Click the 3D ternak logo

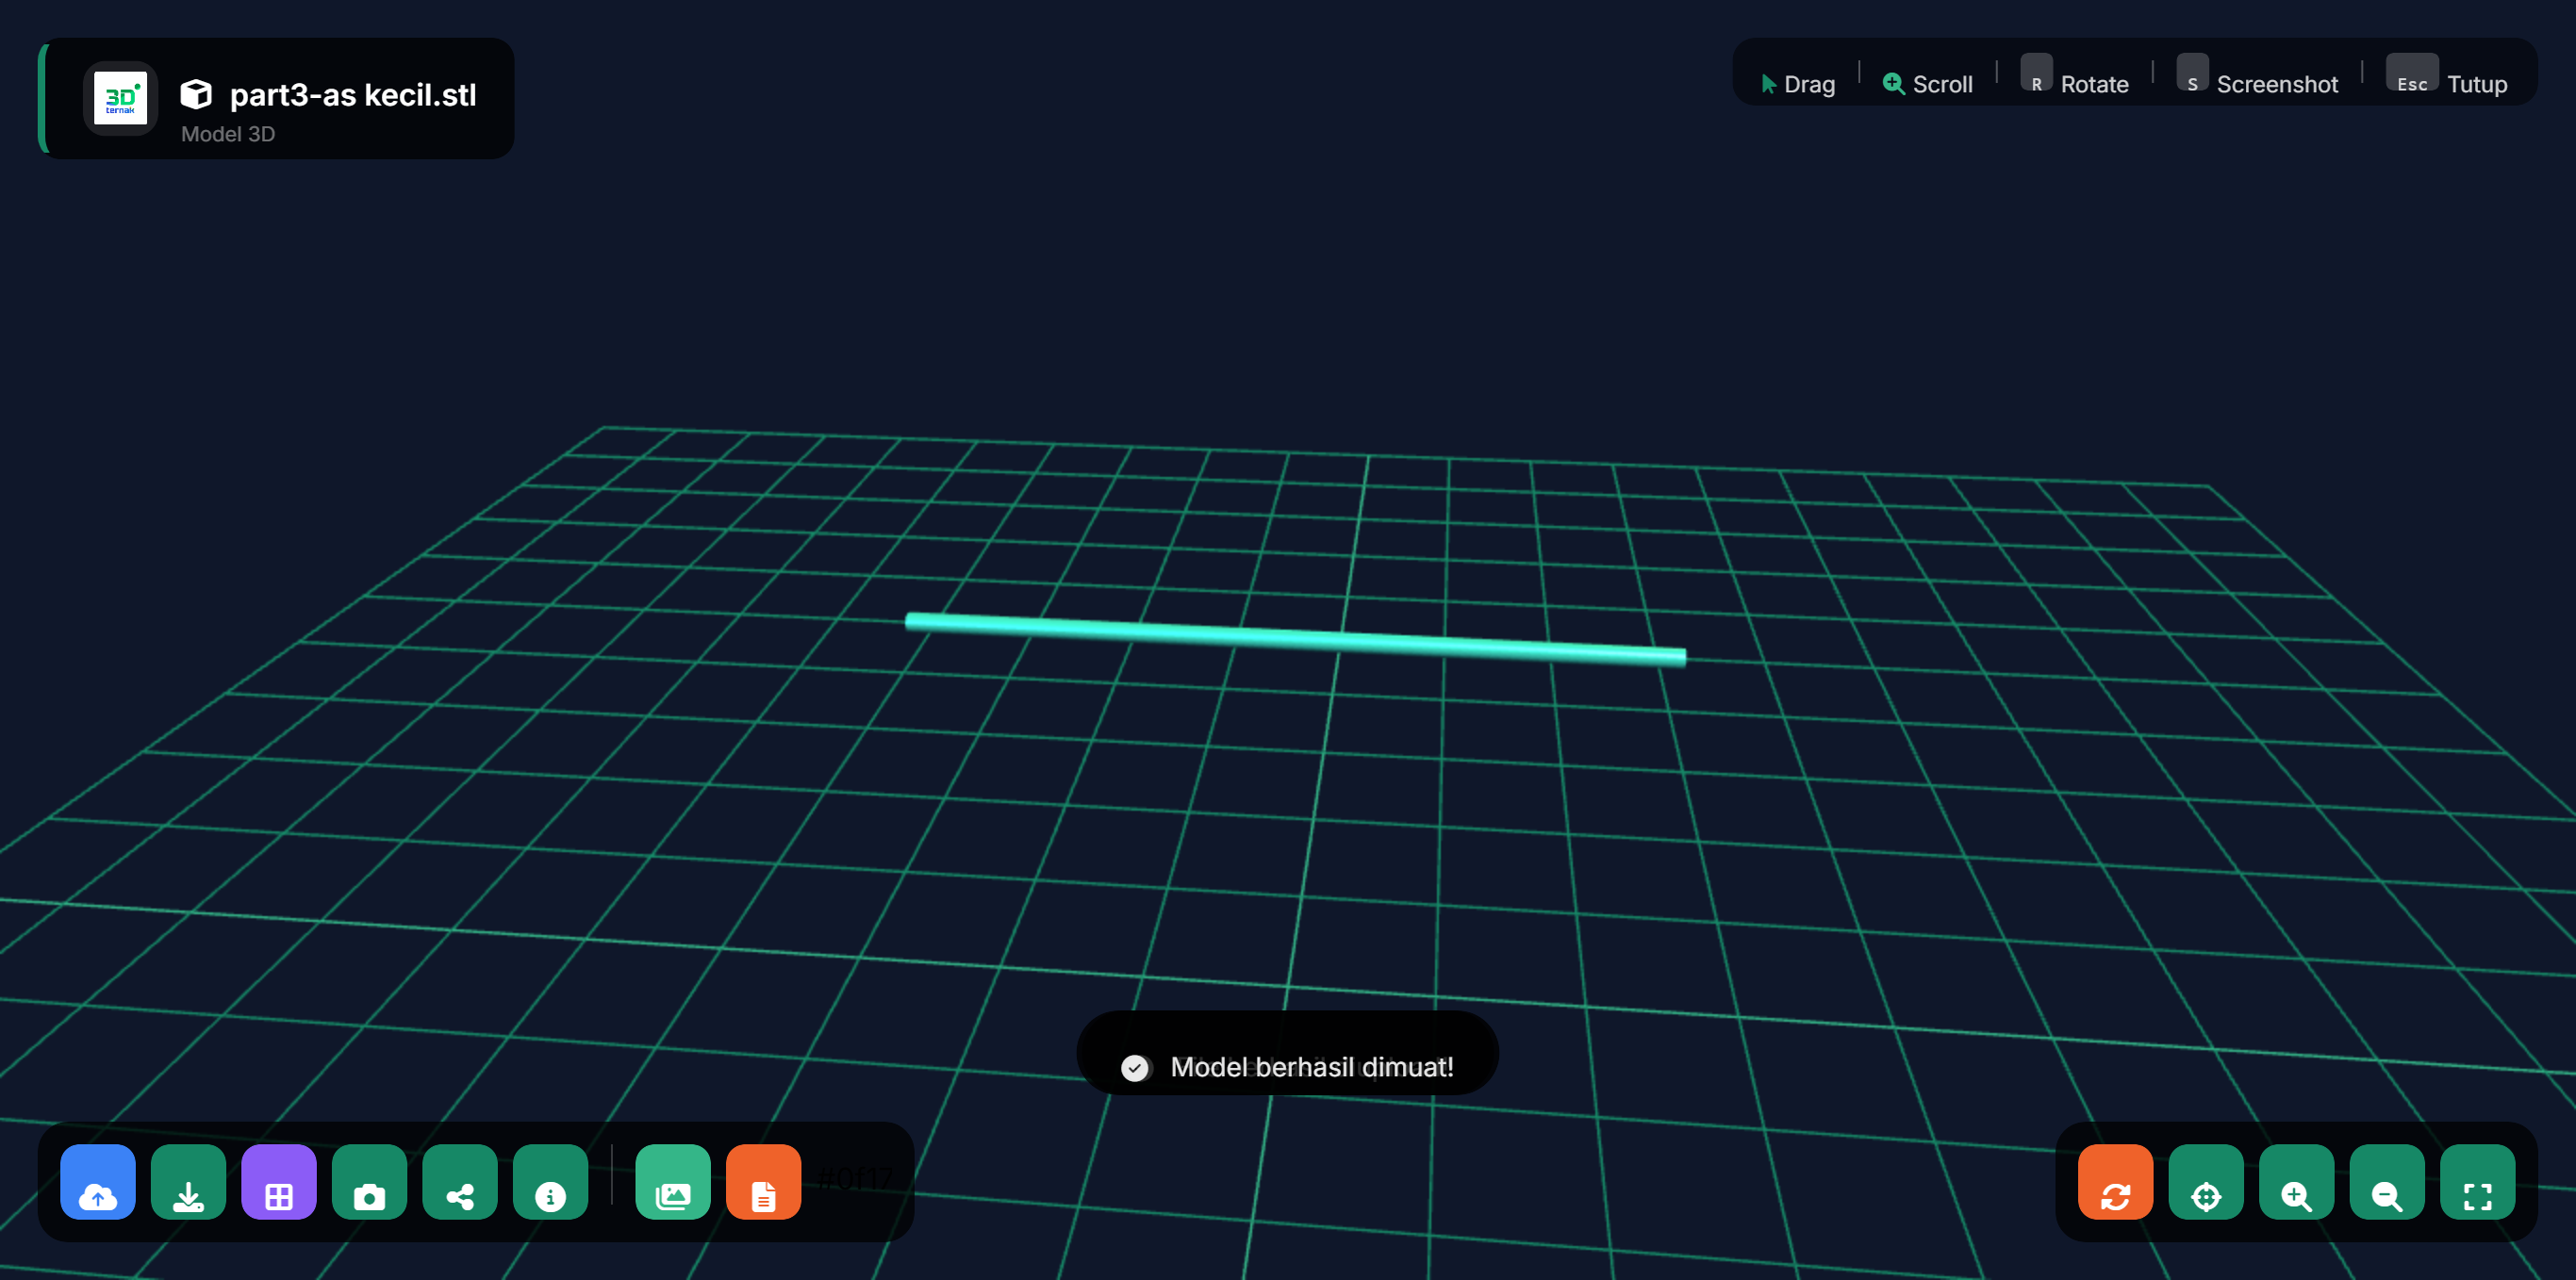click(x=120, y=98)
